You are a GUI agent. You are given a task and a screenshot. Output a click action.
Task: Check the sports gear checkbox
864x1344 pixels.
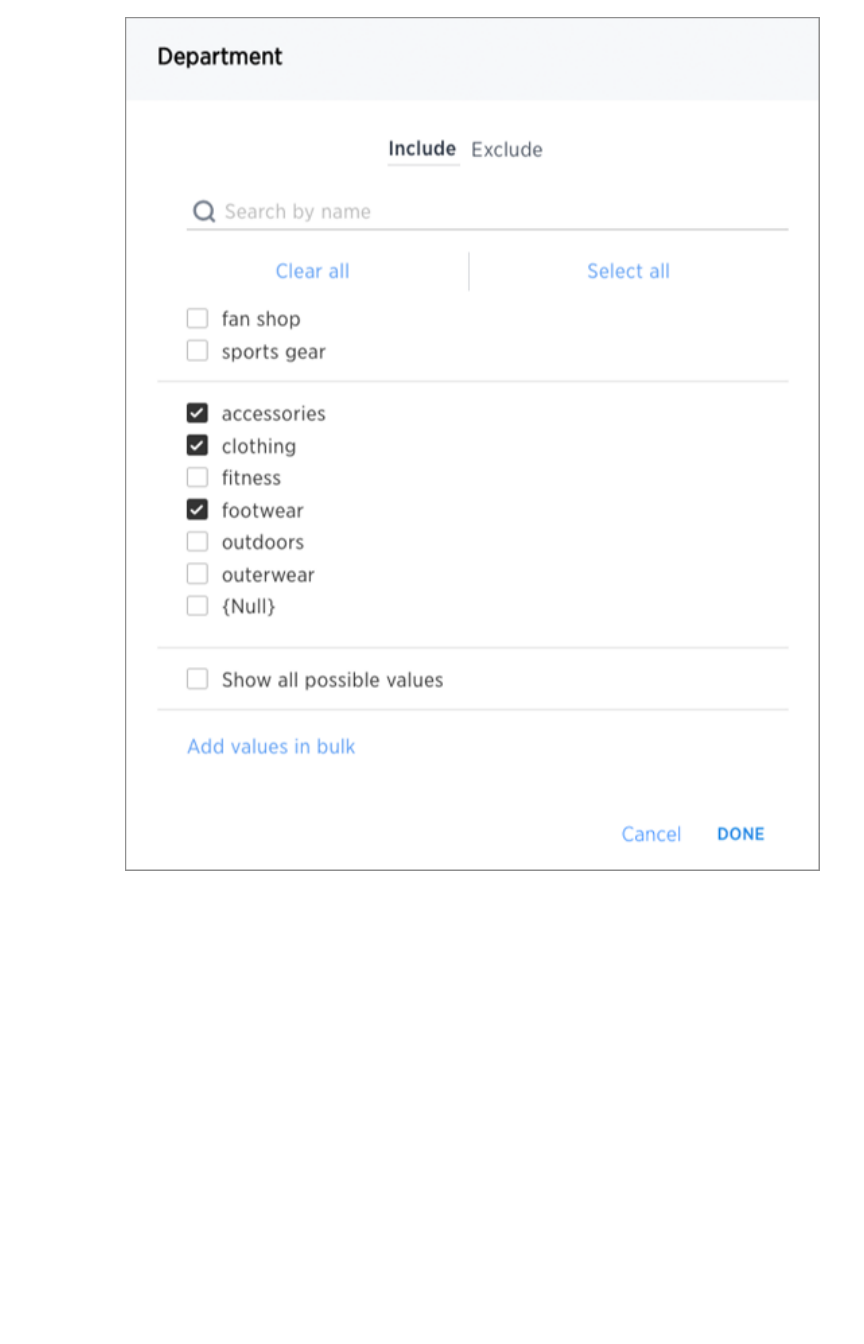[198, 351]
